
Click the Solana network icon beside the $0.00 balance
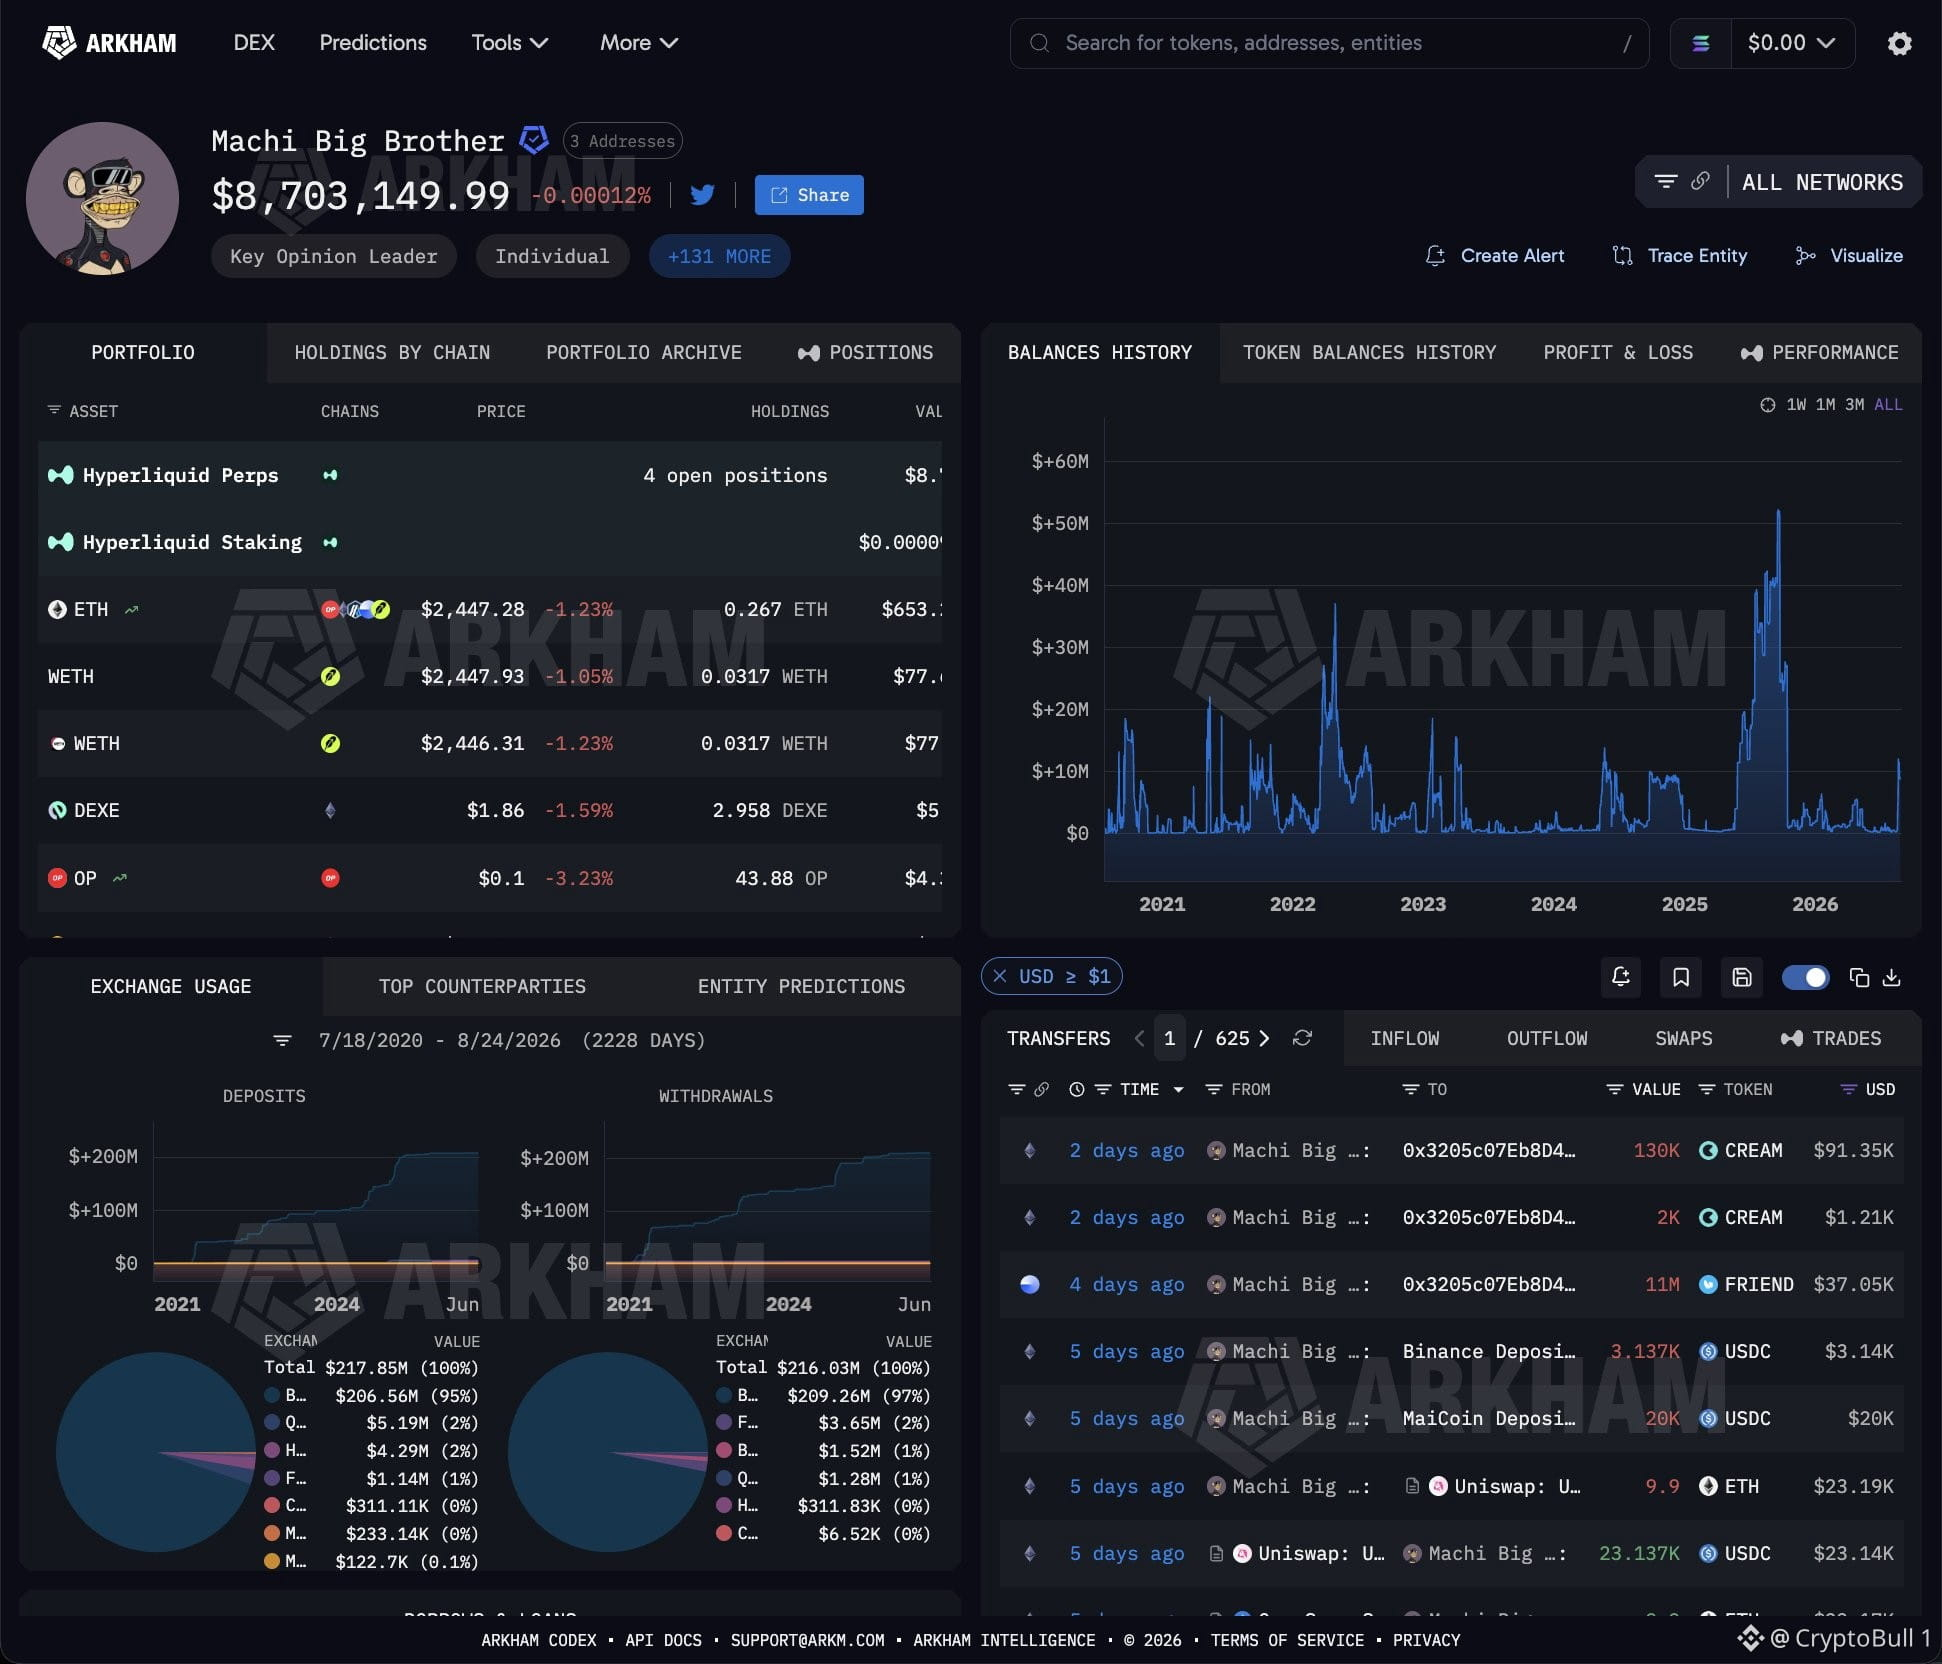tap(1700, 43)
